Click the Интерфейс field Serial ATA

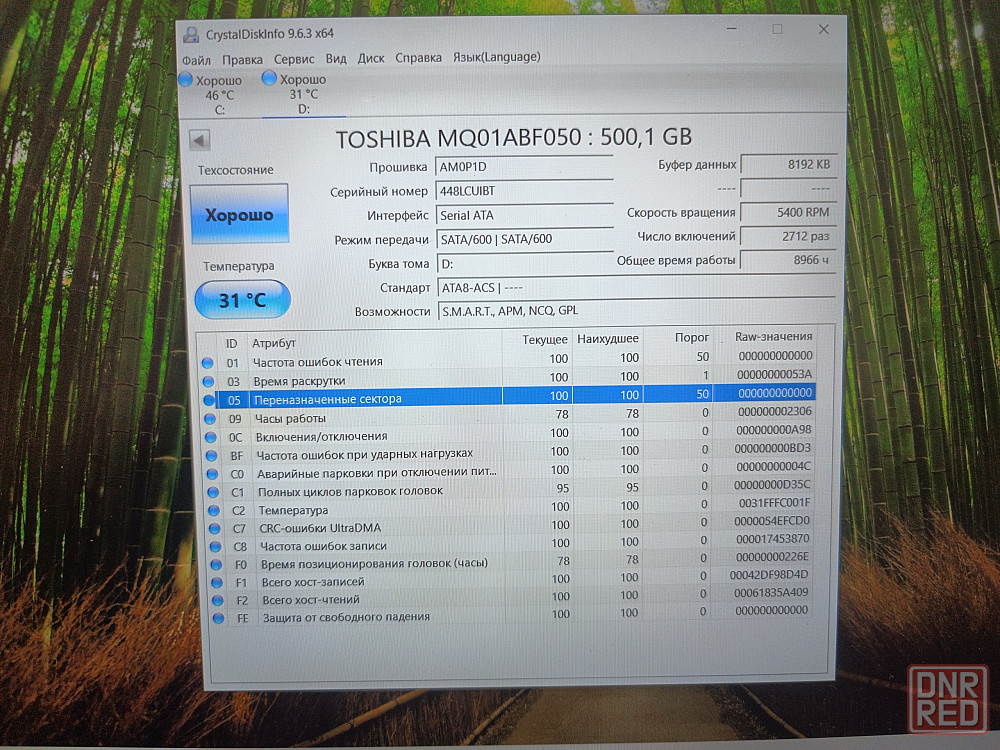tap(525, 215)
